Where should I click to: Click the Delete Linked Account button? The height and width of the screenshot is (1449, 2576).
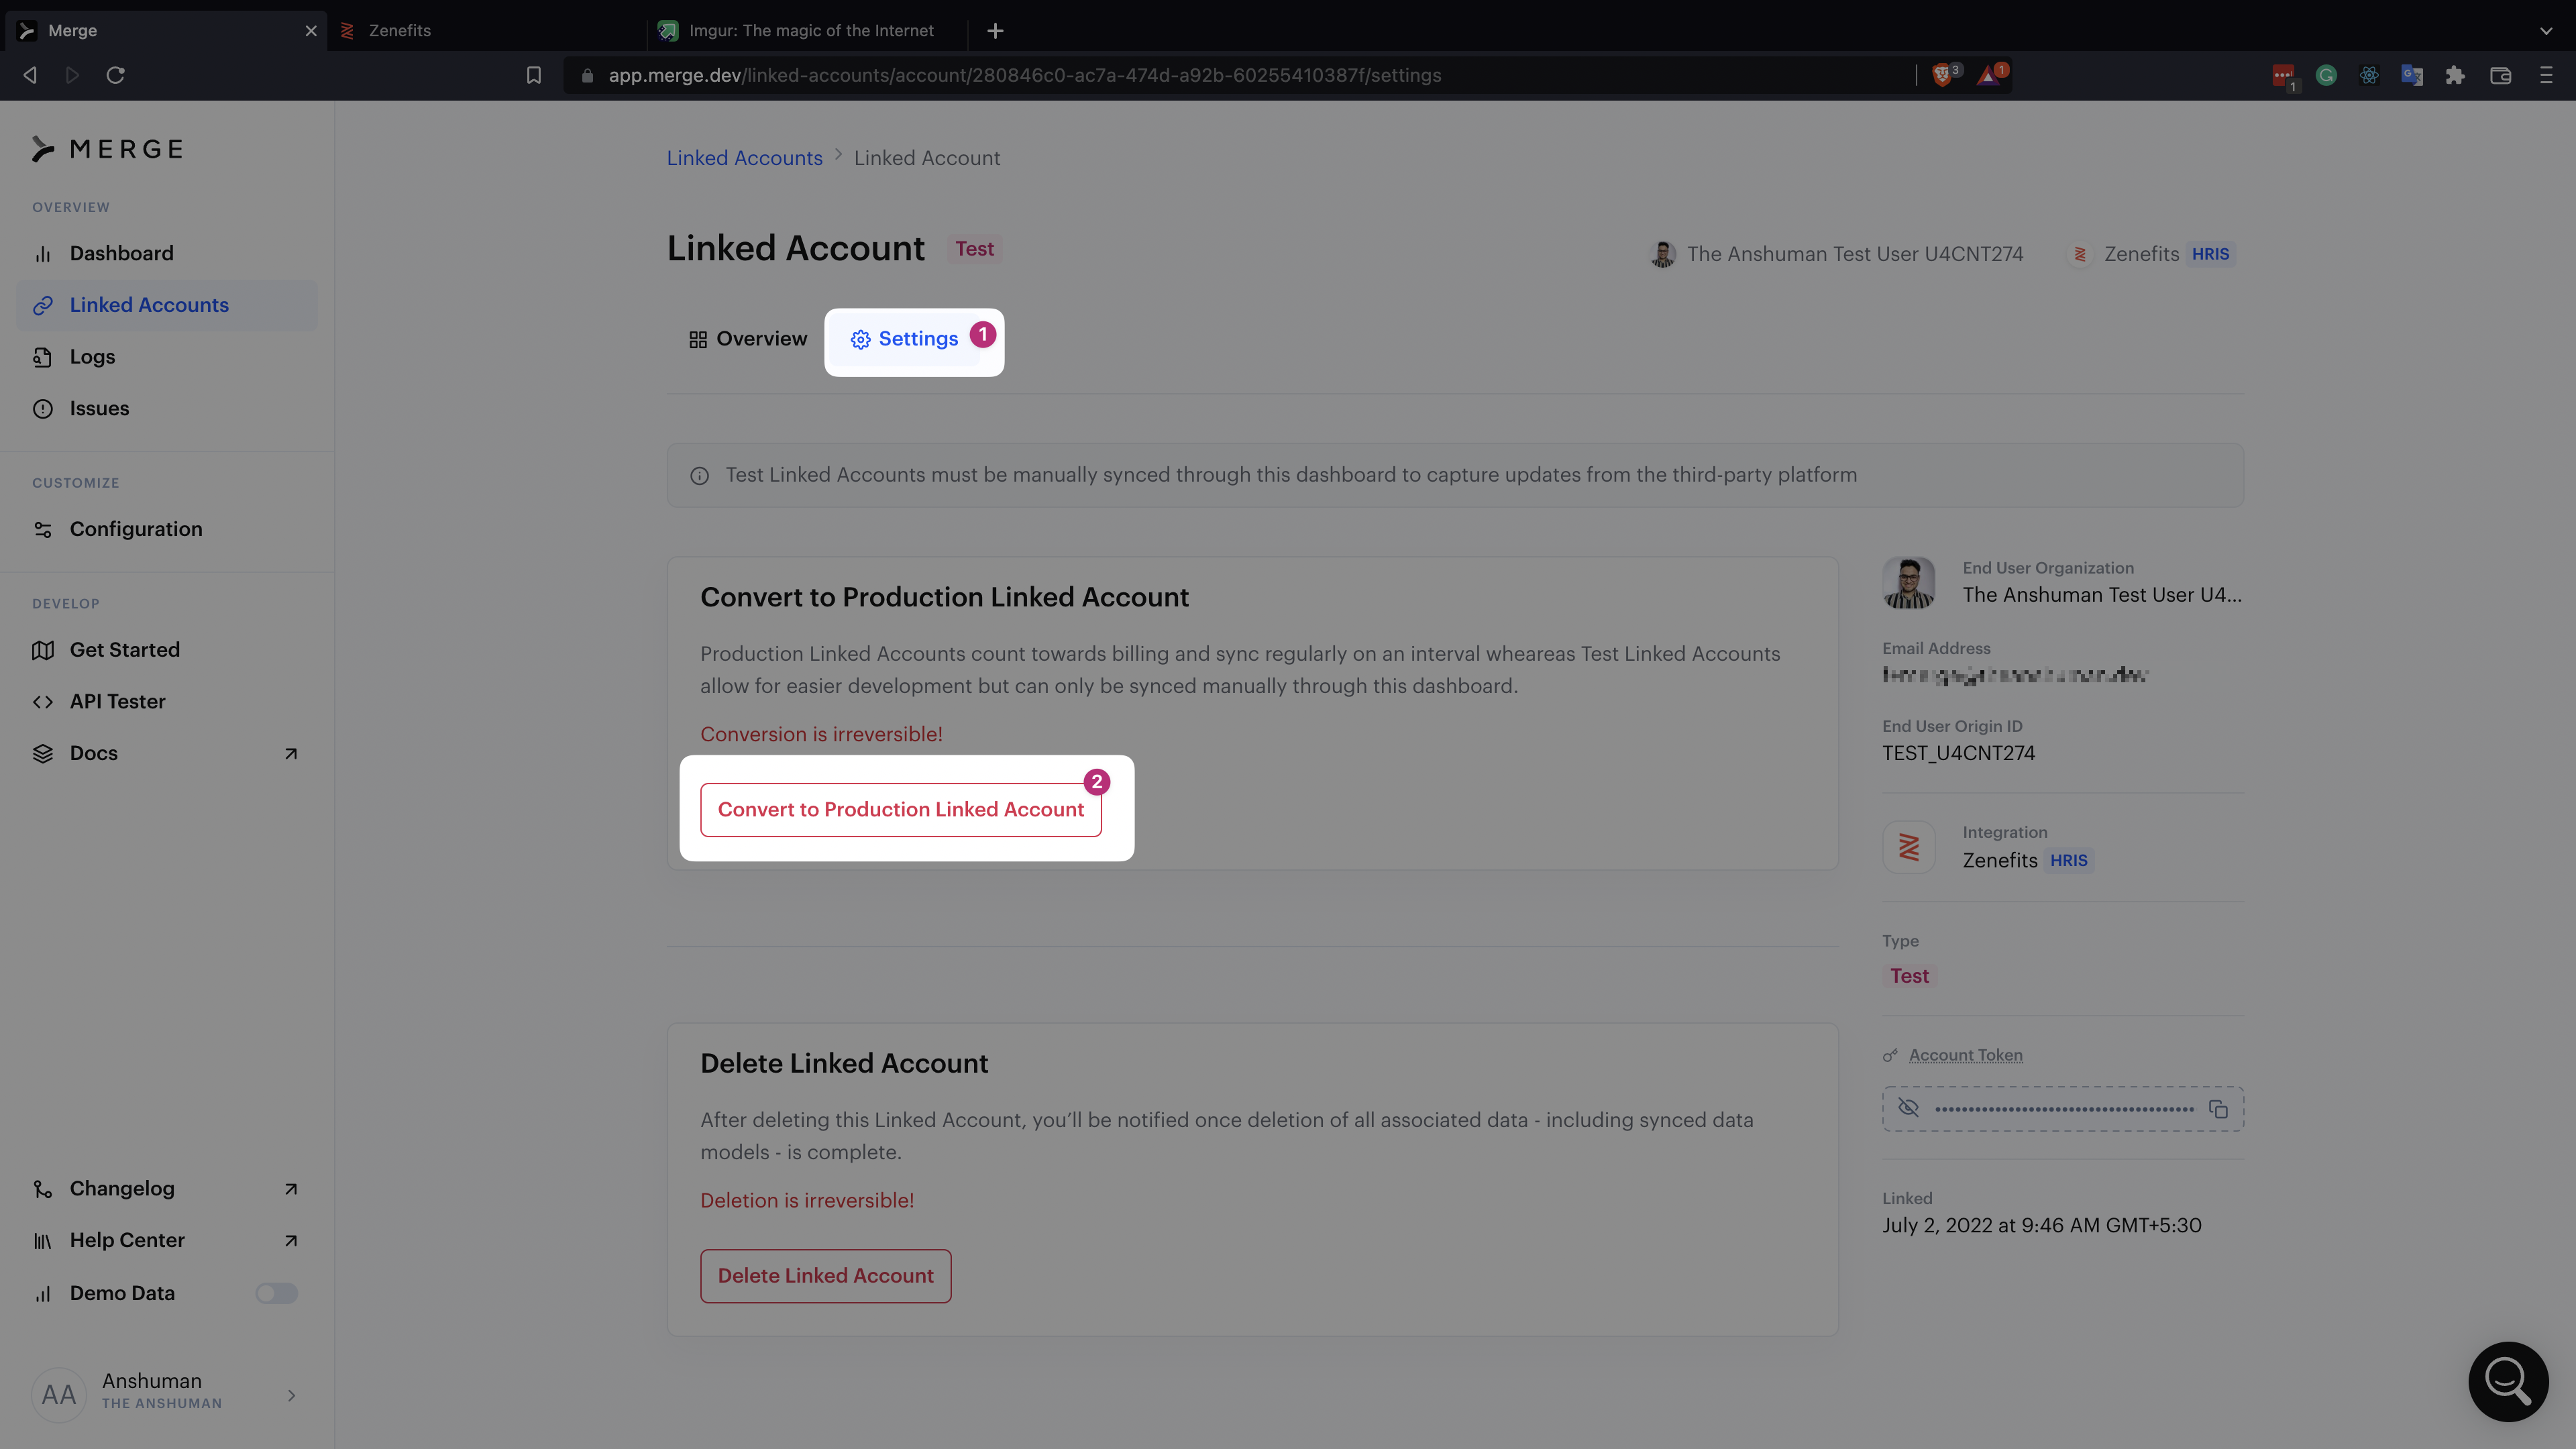(825, 1276)
